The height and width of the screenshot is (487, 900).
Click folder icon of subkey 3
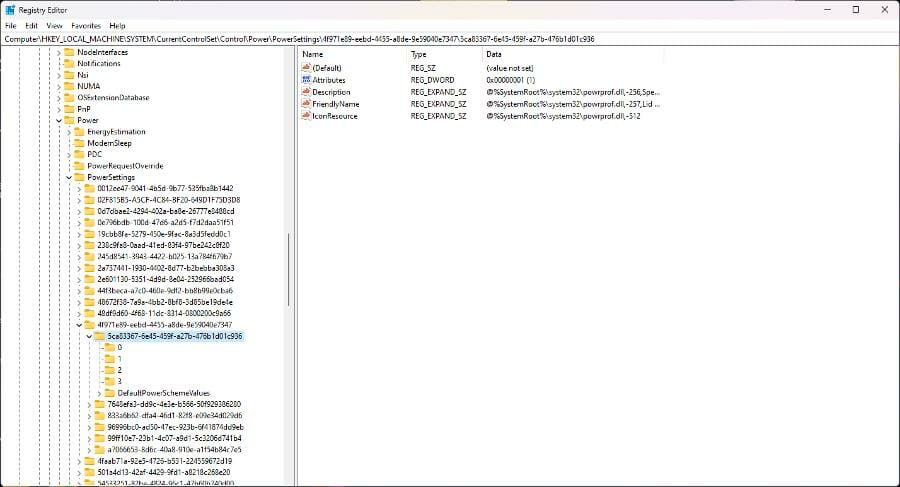(x=110, y=381)
